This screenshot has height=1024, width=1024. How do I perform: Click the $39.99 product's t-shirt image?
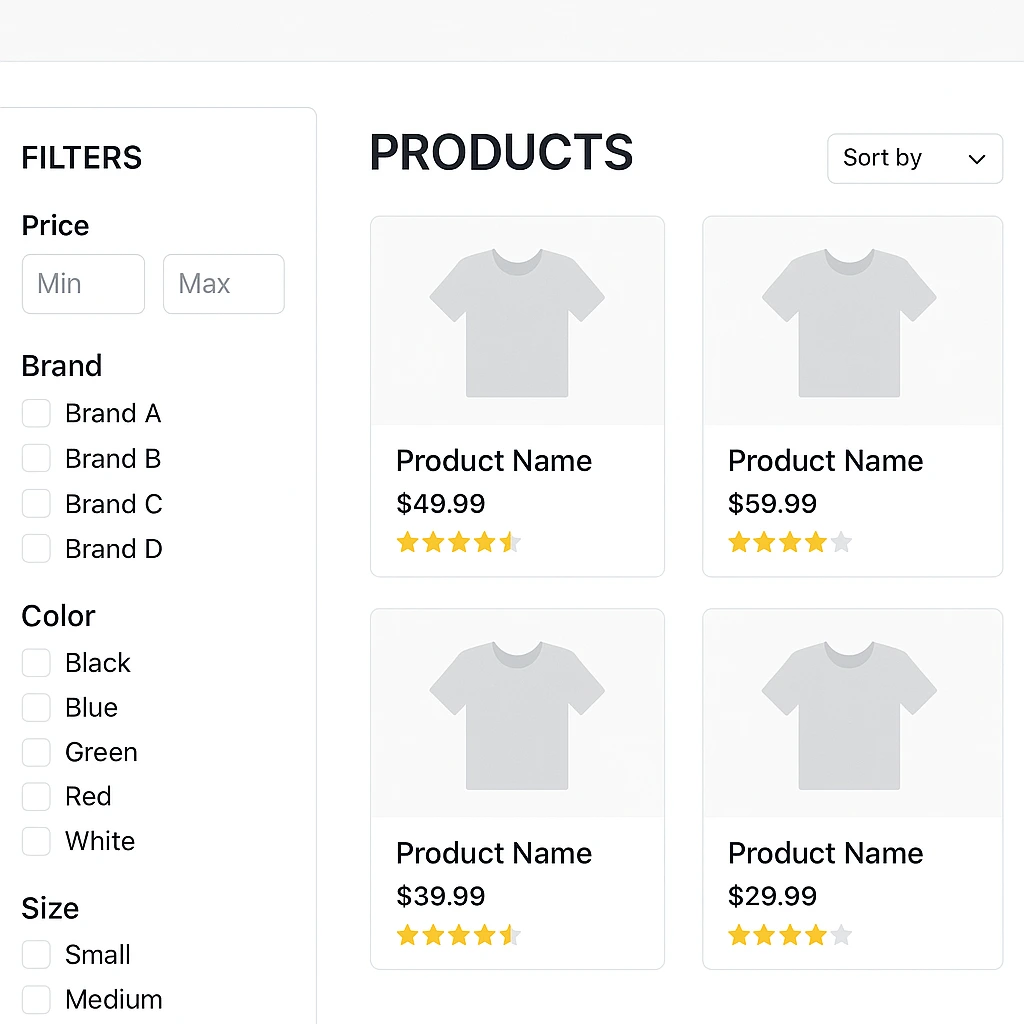(x=517, y=715)
